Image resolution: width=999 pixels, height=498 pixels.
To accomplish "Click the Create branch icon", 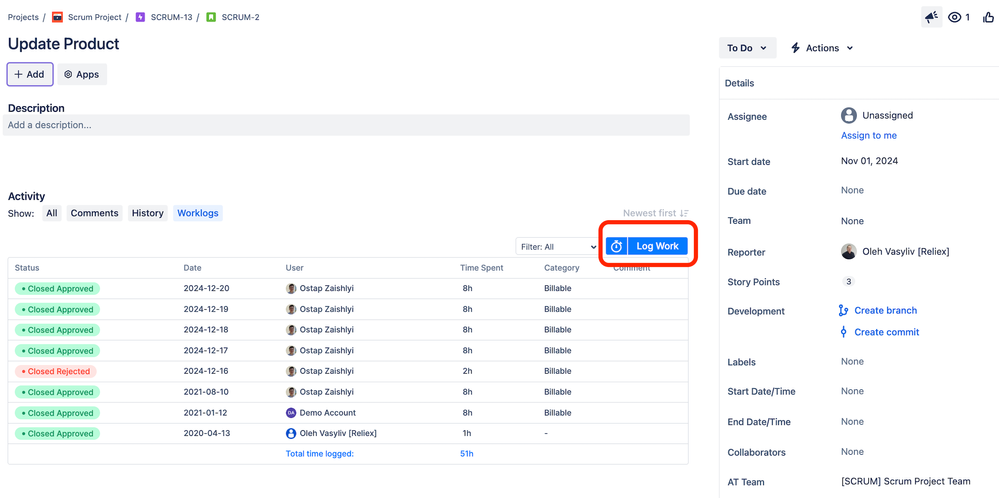I will [844, 310].
